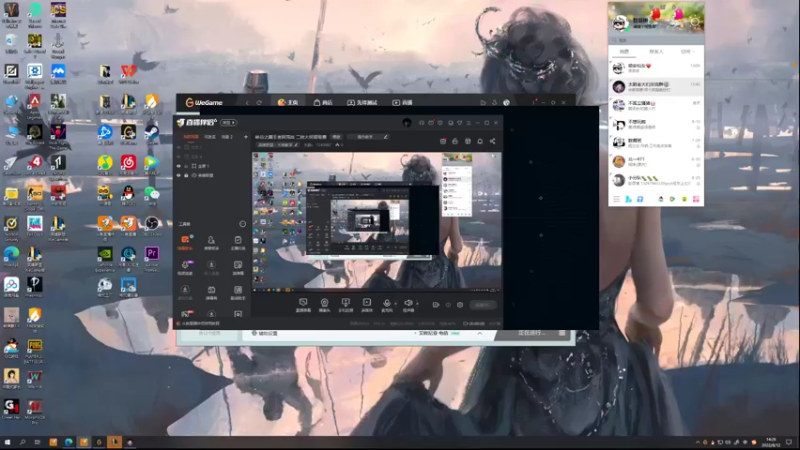Select the orange active scene tab

(191, 137)
